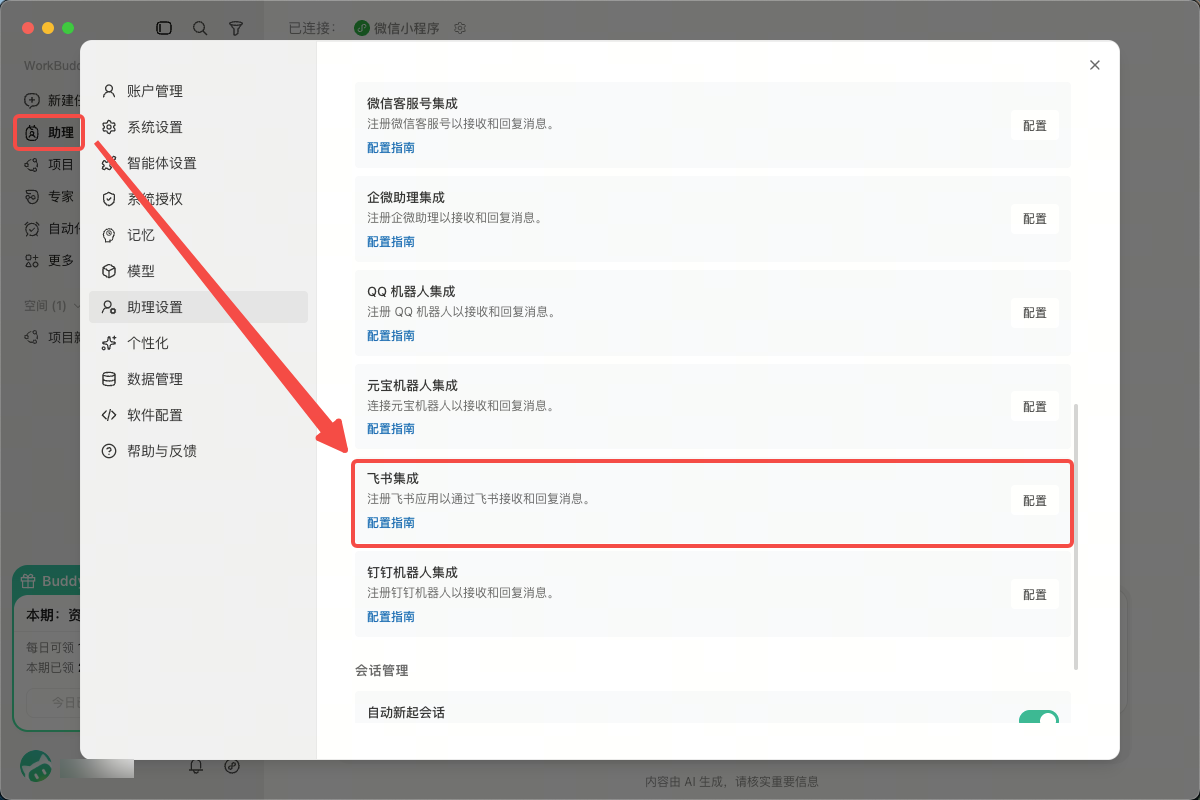This screenshot has height=800, width=1200.
Task: Open 助理 in main left sidebar
Action: 49,132
